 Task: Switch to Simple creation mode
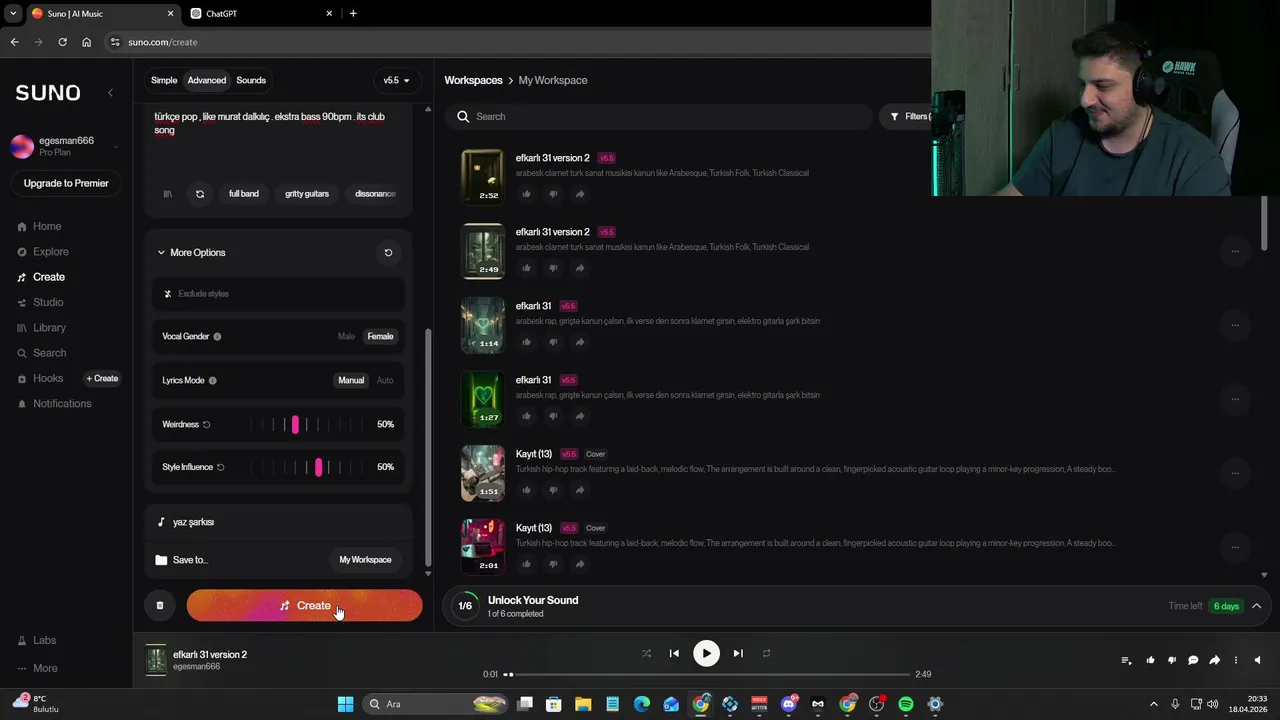164,80
